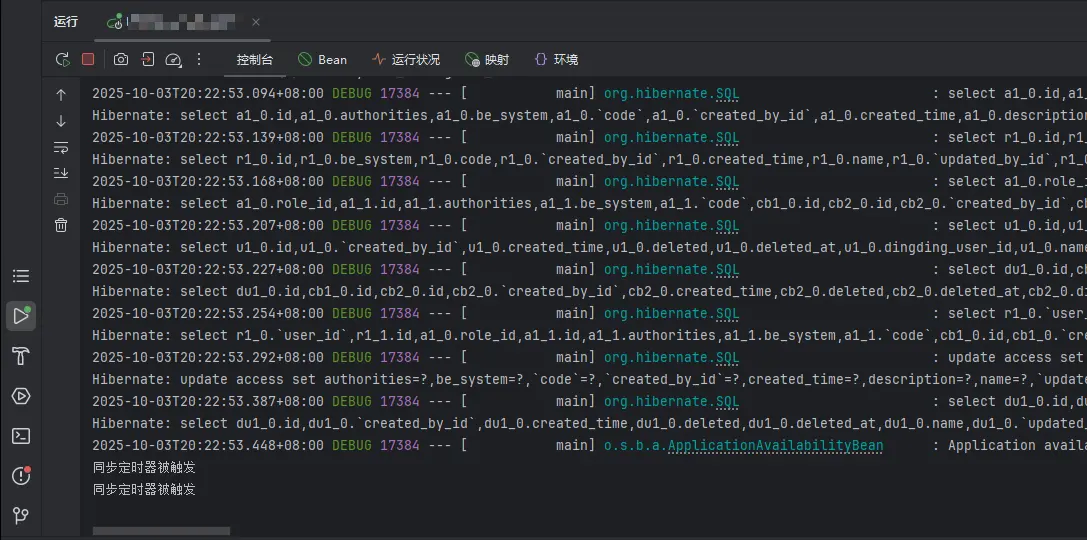Click the Rerun application icon
The image size is (1087, 540).
coord(62,60)
